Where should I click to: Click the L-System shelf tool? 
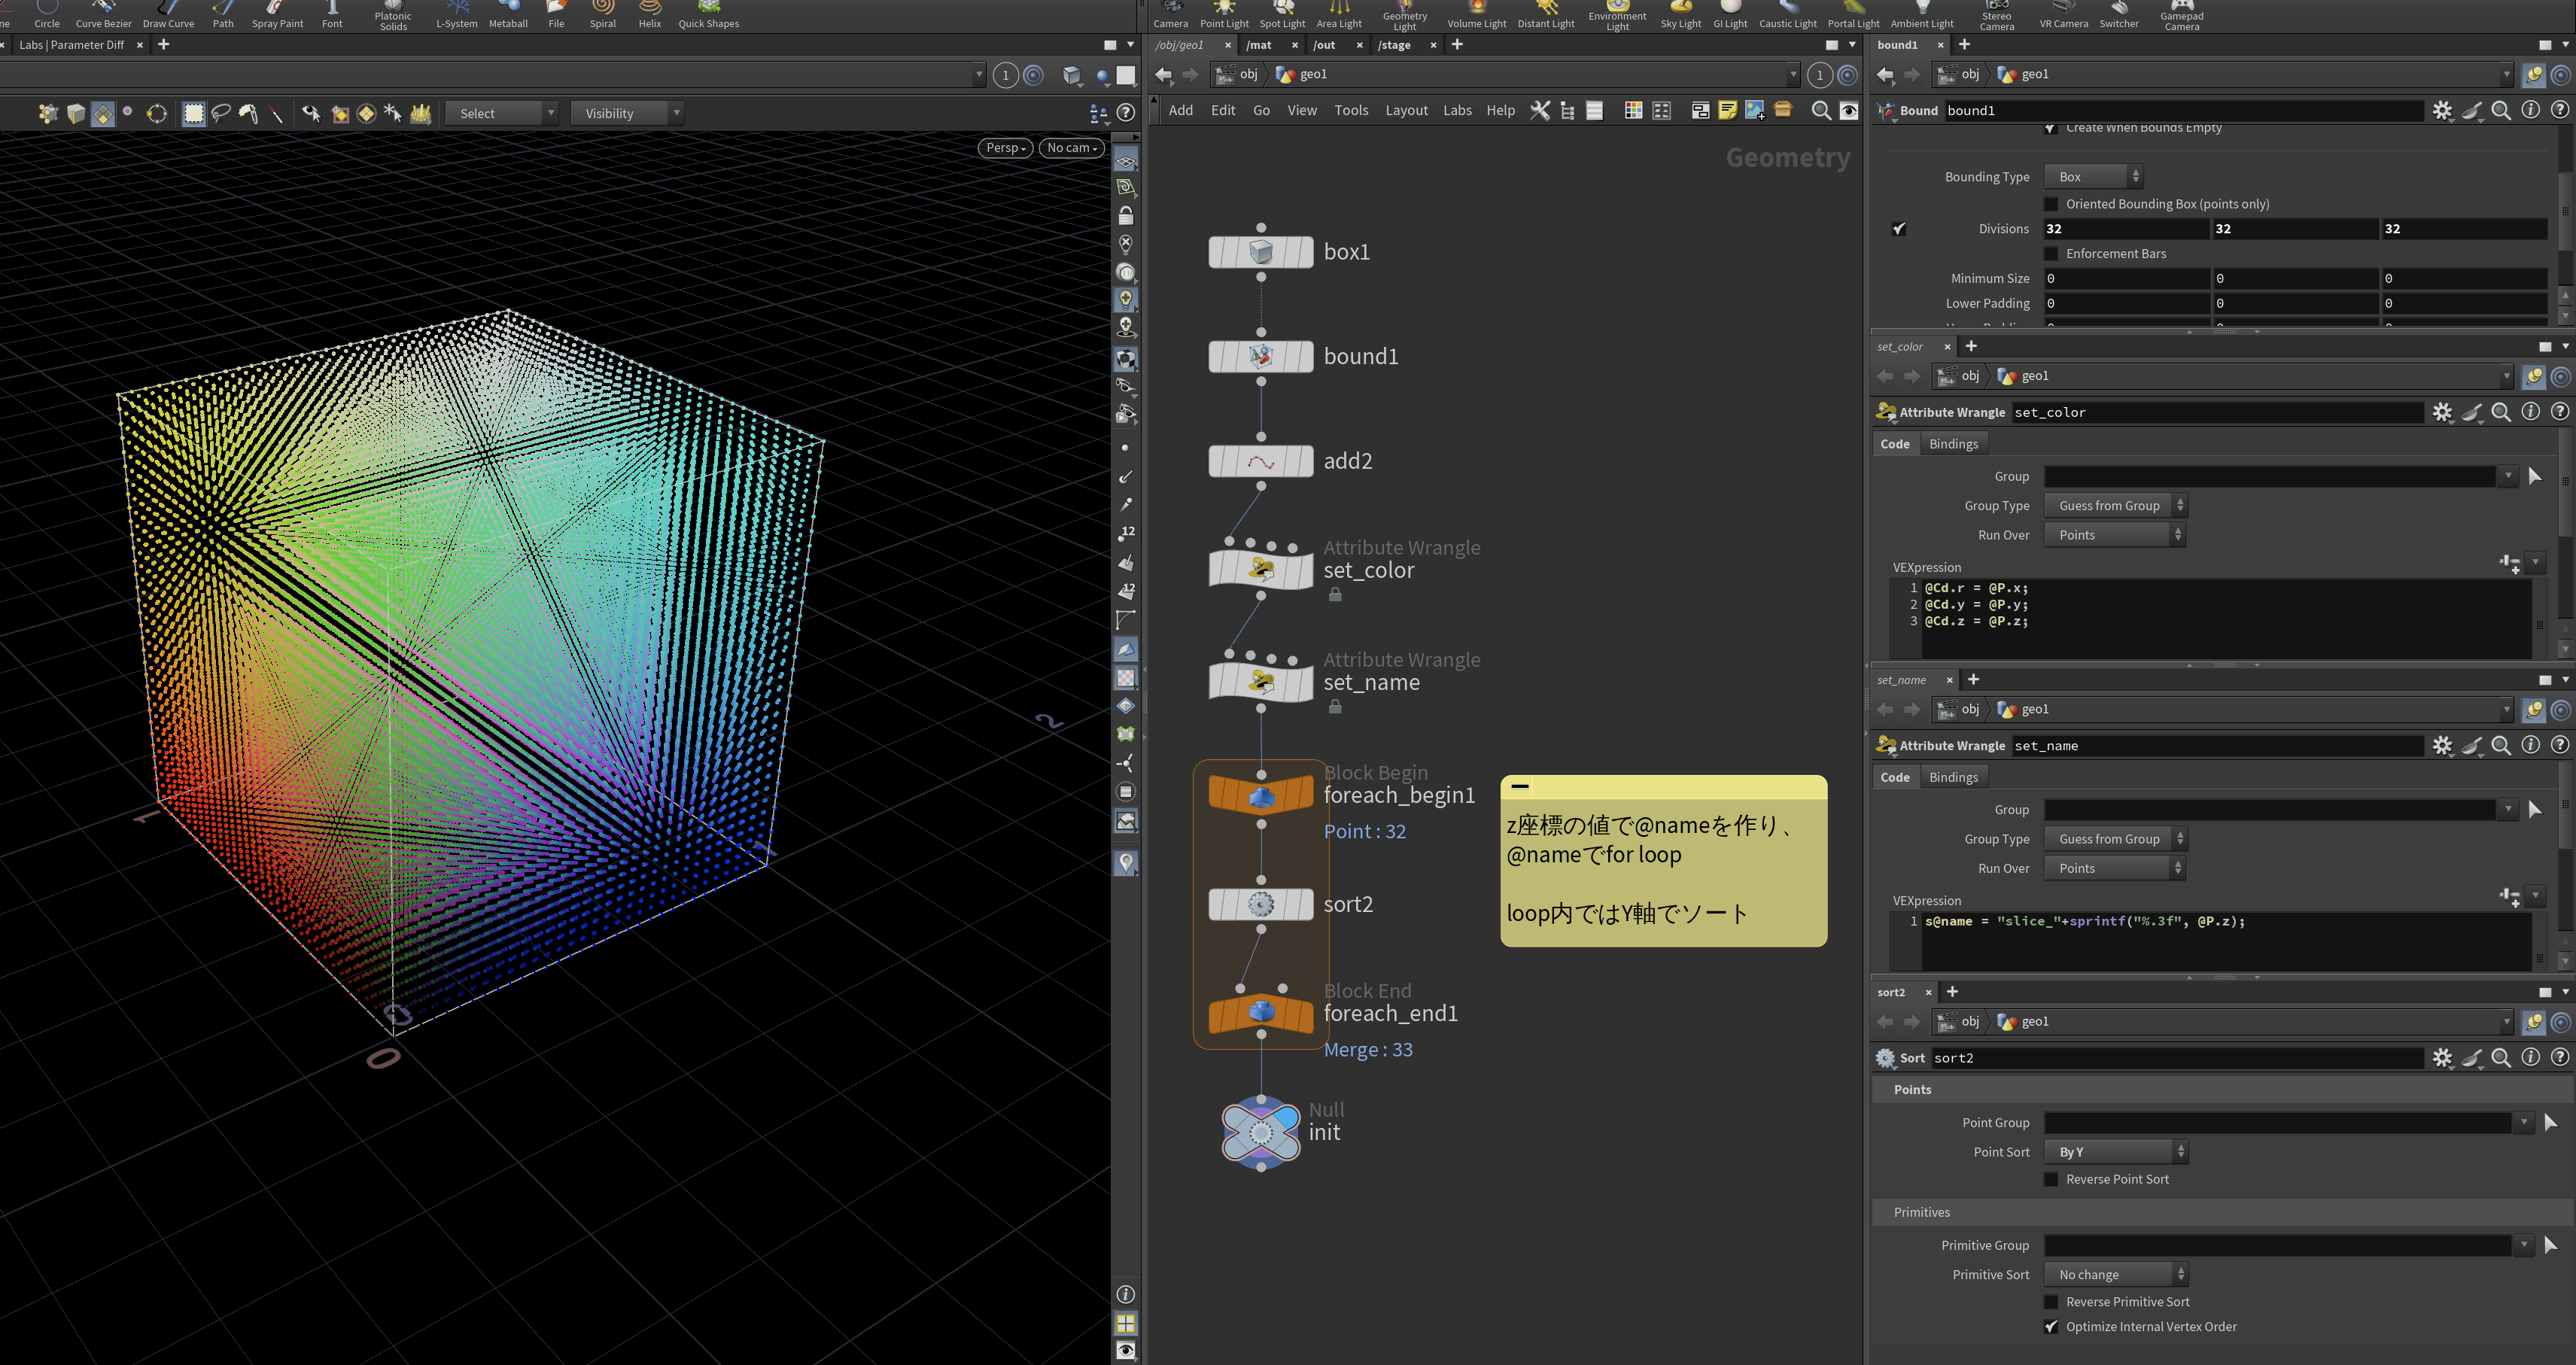(456, 14)
